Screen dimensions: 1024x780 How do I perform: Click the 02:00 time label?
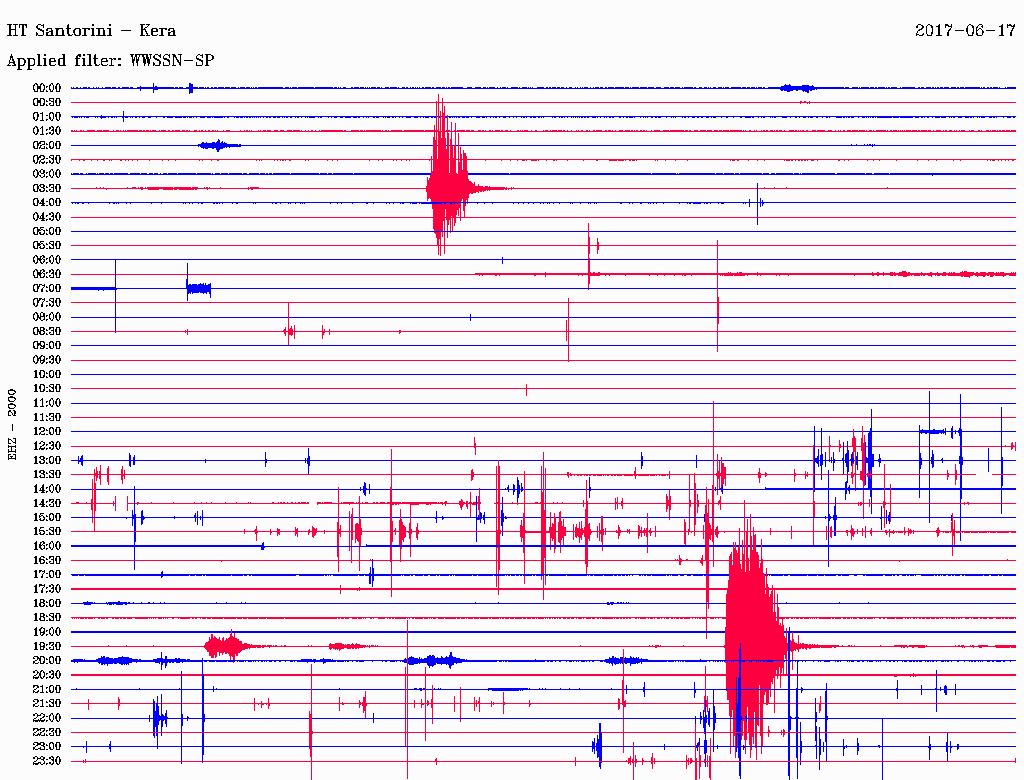(47, 146)
